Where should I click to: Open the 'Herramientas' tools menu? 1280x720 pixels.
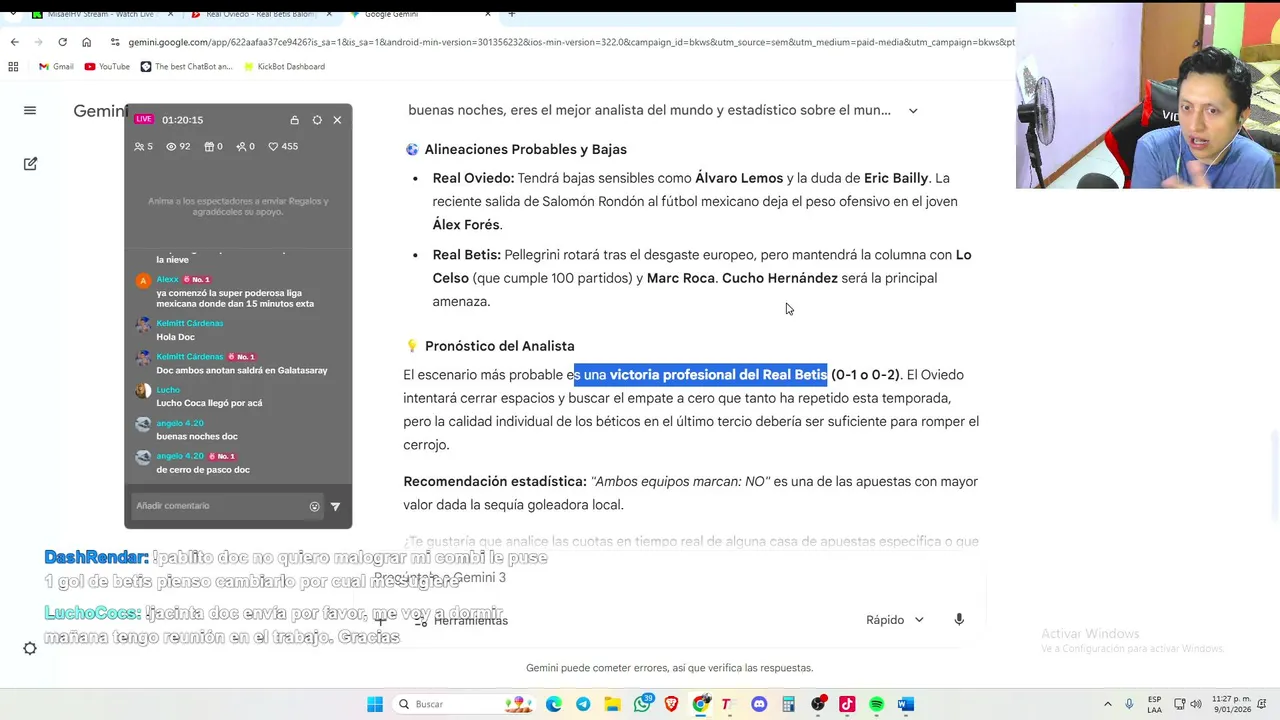[x=461, y=621]
